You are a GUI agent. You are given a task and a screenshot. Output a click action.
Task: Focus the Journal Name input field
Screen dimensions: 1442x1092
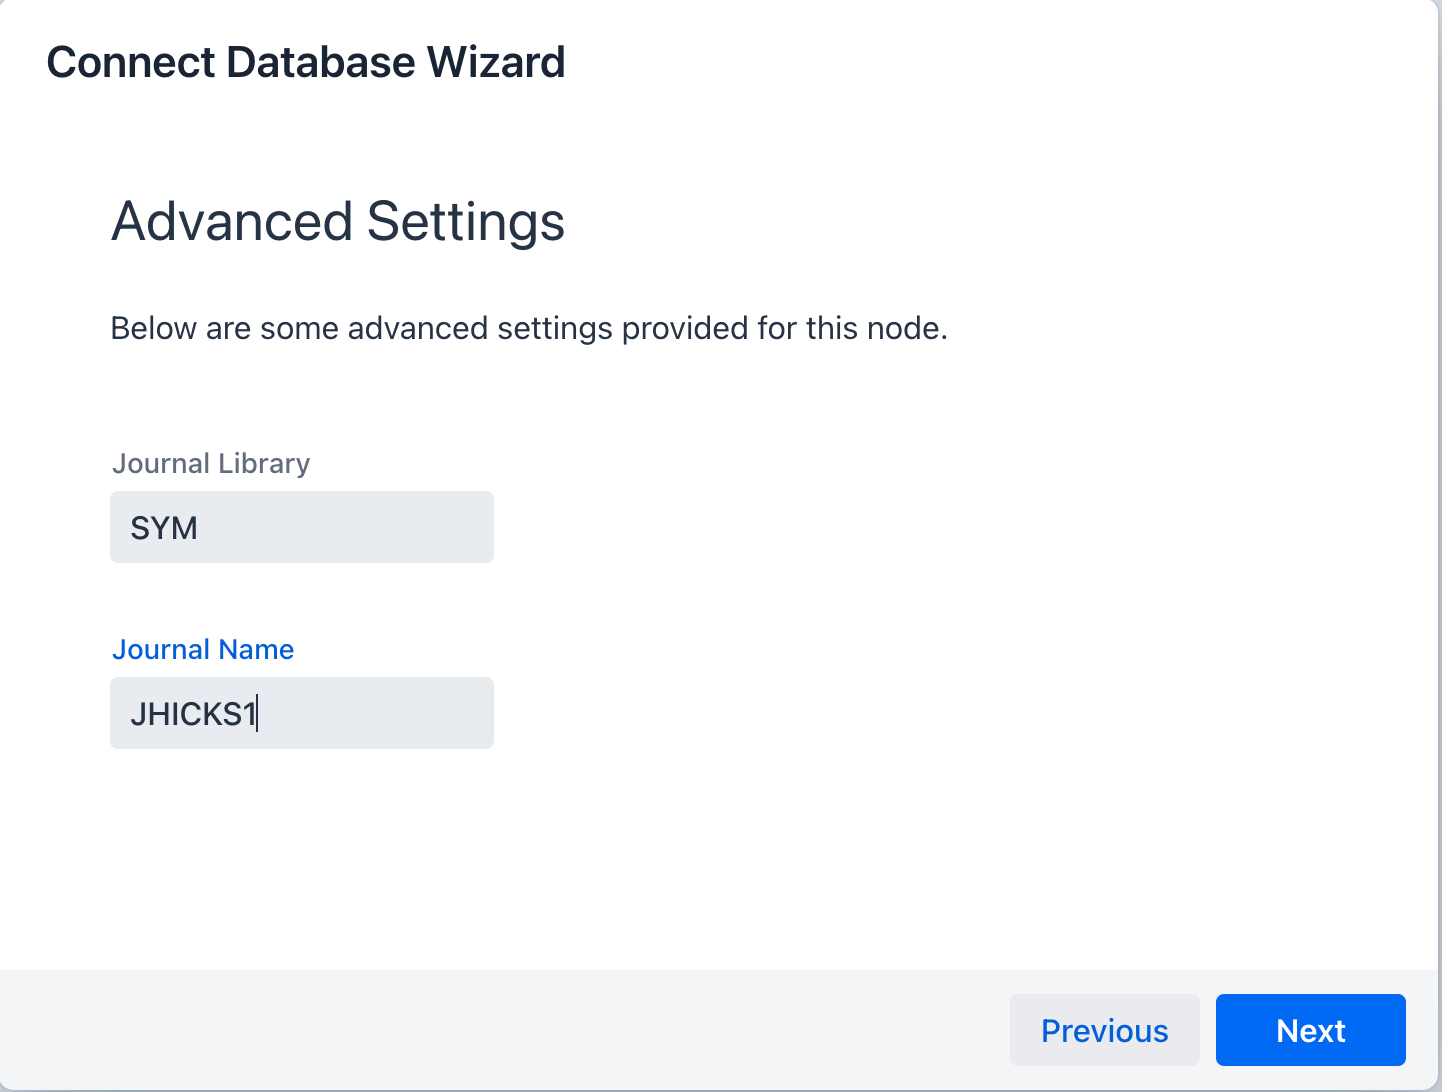point(301,713)
